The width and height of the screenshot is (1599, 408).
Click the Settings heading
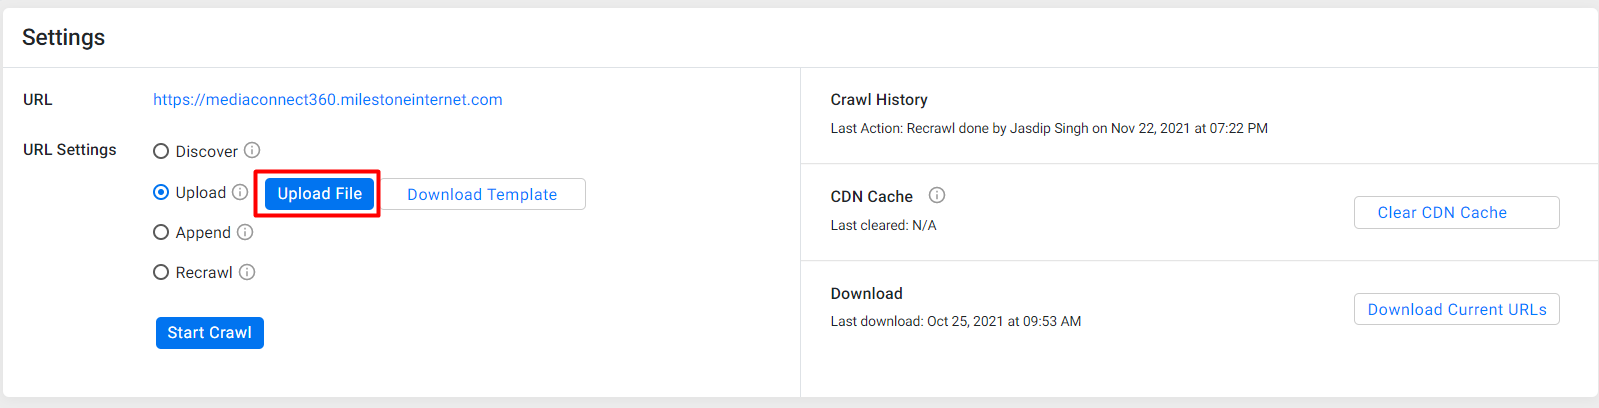point(63,37)
